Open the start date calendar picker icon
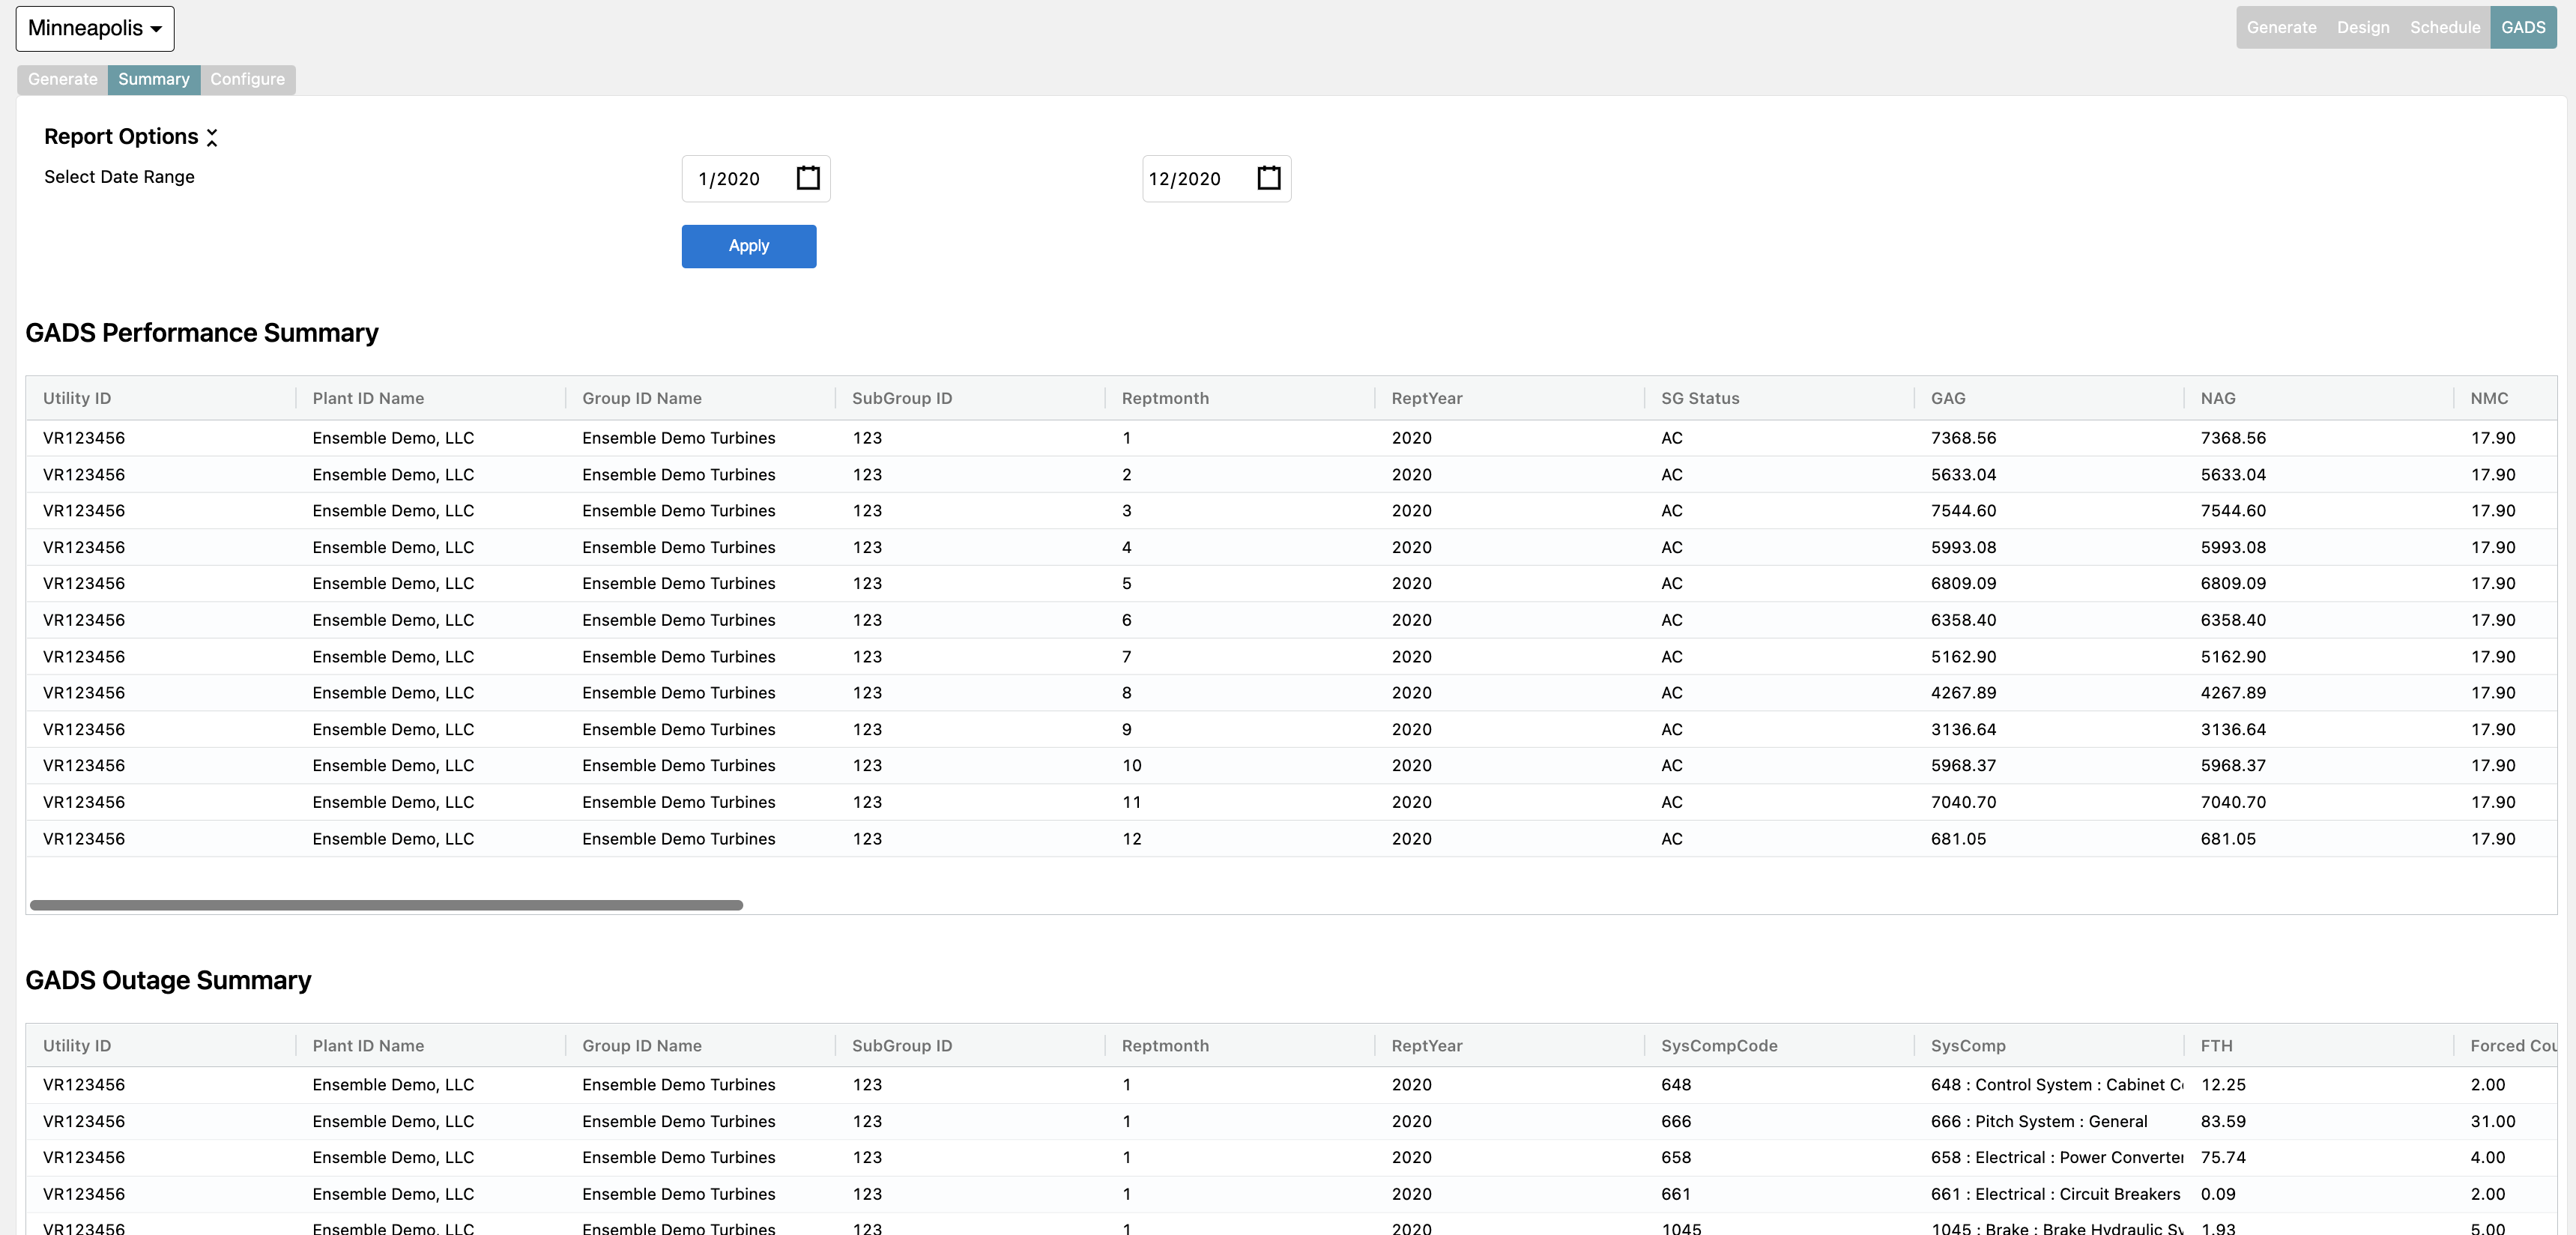The image size is (2576, 1235). coord(808,178)
